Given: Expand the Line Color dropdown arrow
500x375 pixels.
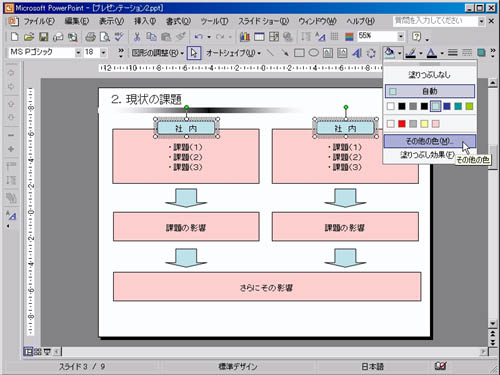Looking at the screenshot, I should [421, 53].
